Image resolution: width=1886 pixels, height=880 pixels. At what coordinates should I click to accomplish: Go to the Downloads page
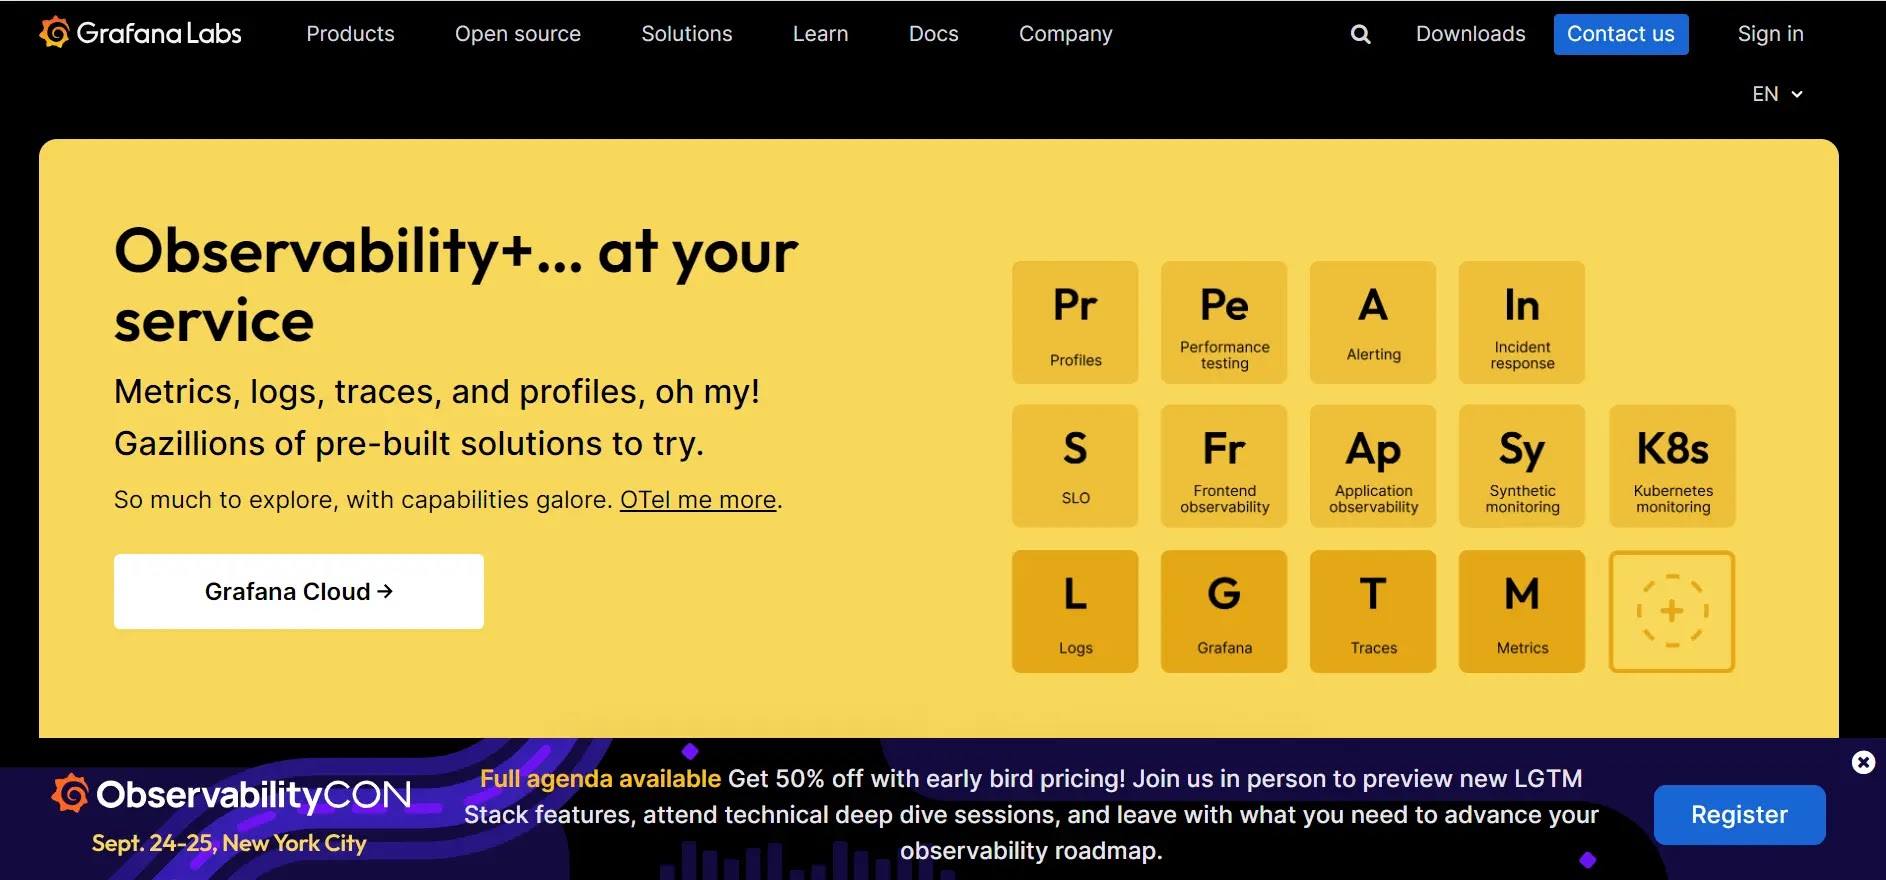click(x=1471, y=34)
